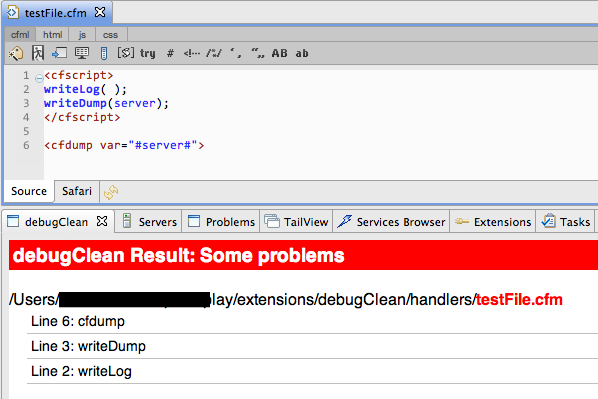This screenshot has height=399, width=598.
Task: Open the Services Browser tab
Action: pos(391,222)
